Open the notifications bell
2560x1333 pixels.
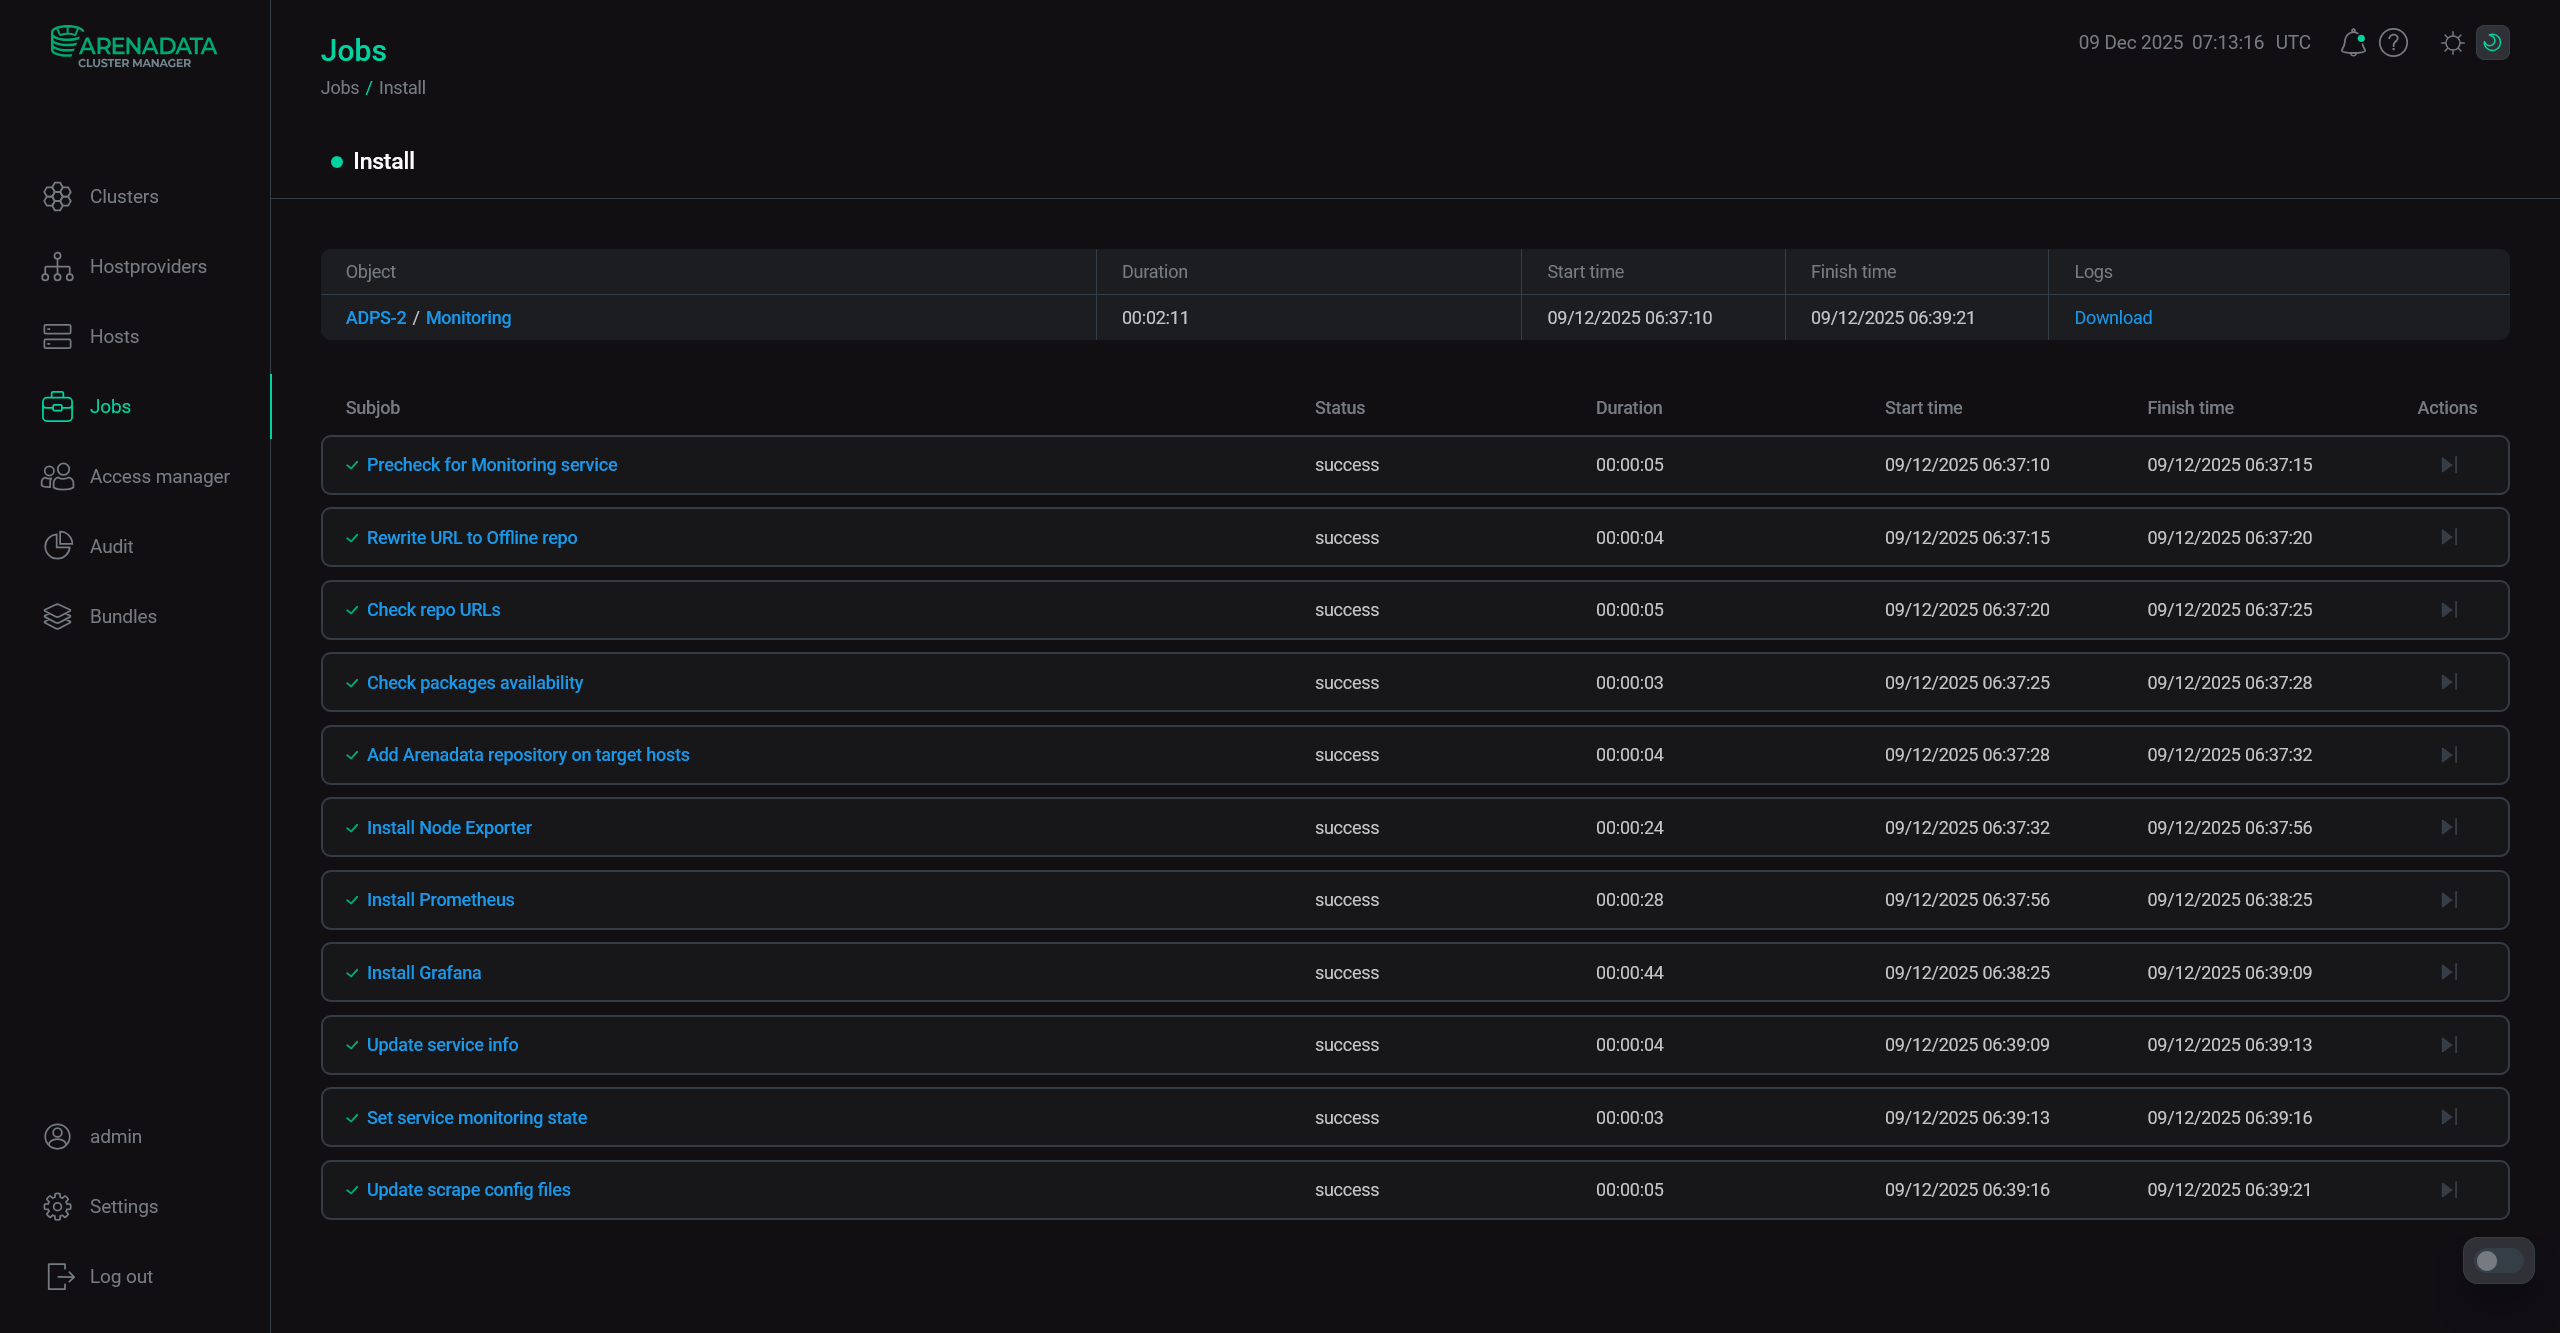click(x=2353, y=42)
